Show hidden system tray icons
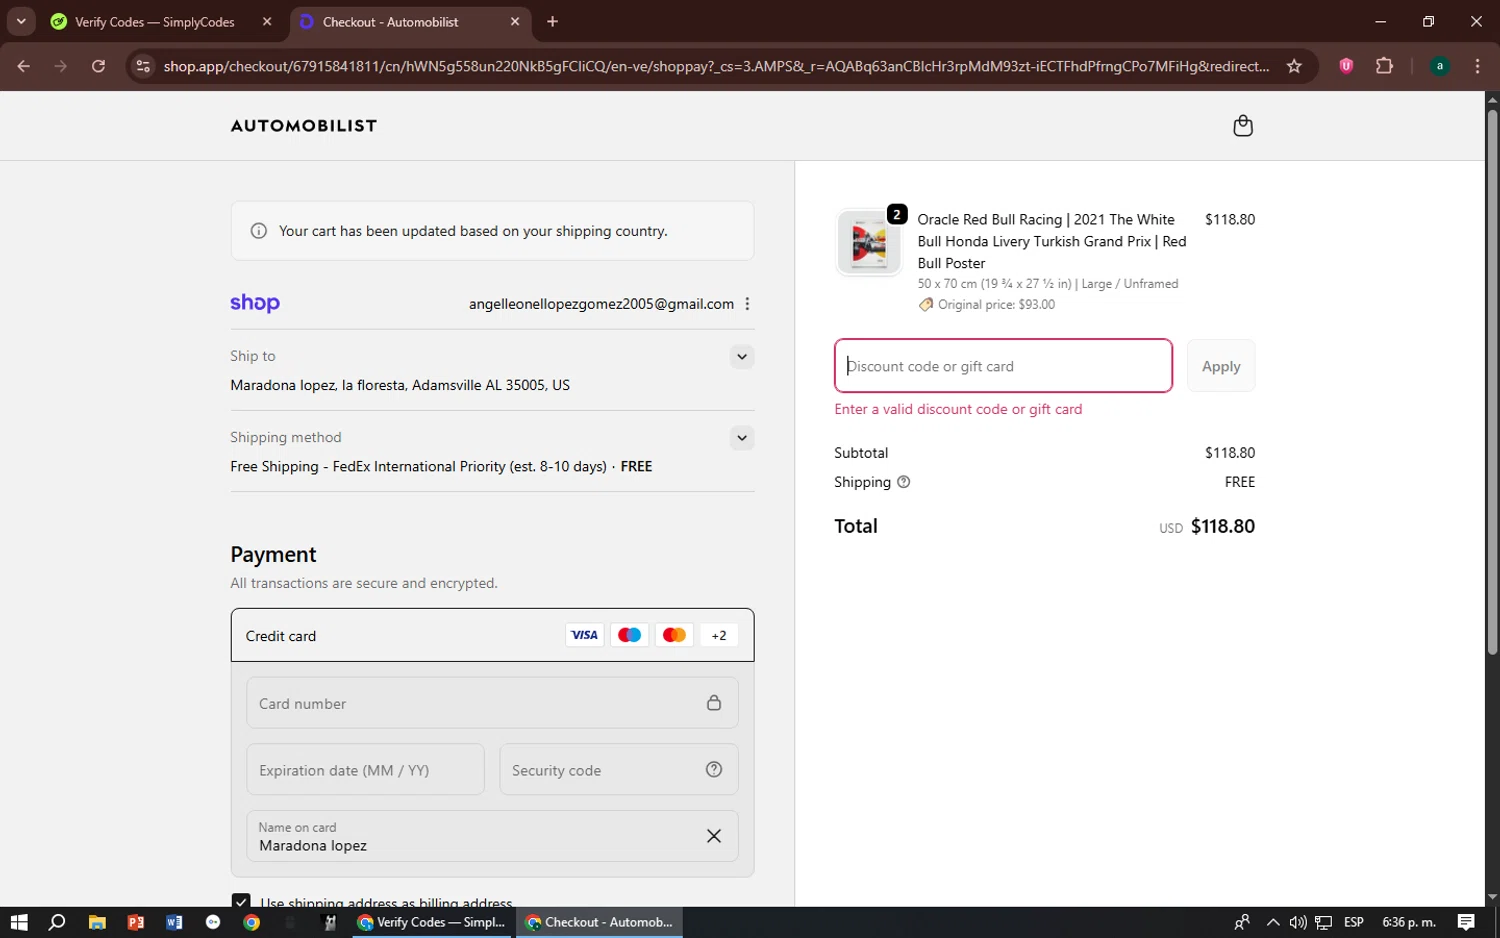1500x938 pixels. 1272,922
